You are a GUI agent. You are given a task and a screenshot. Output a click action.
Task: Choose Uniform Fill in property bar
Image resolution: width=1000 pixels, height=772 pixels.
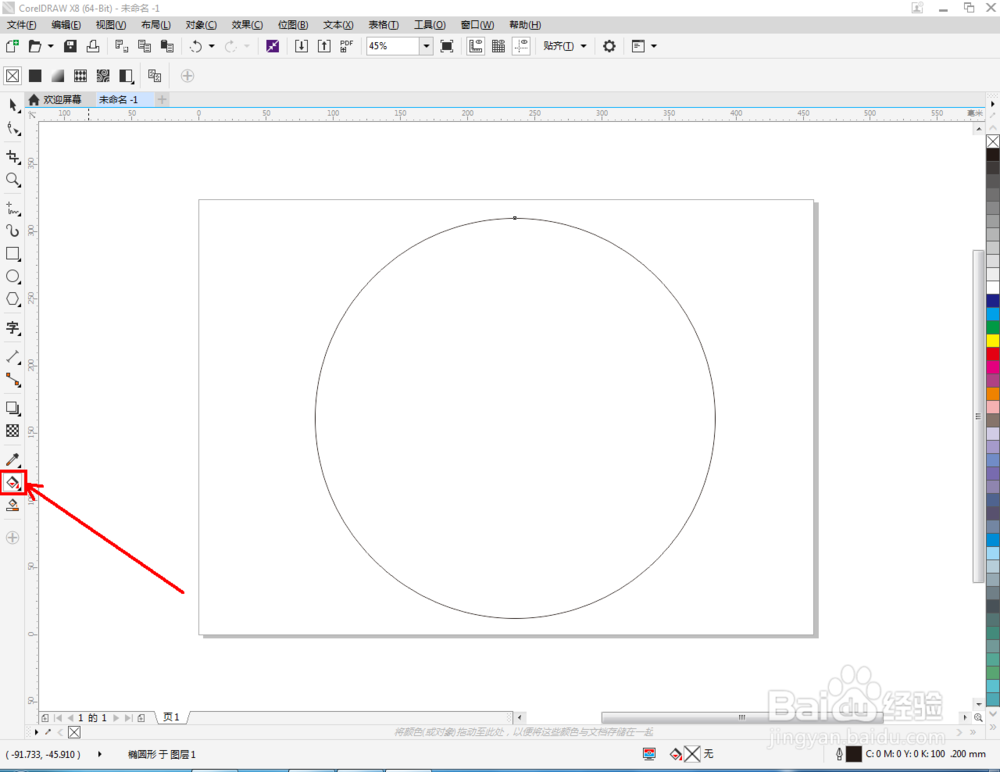click(35, 76)
